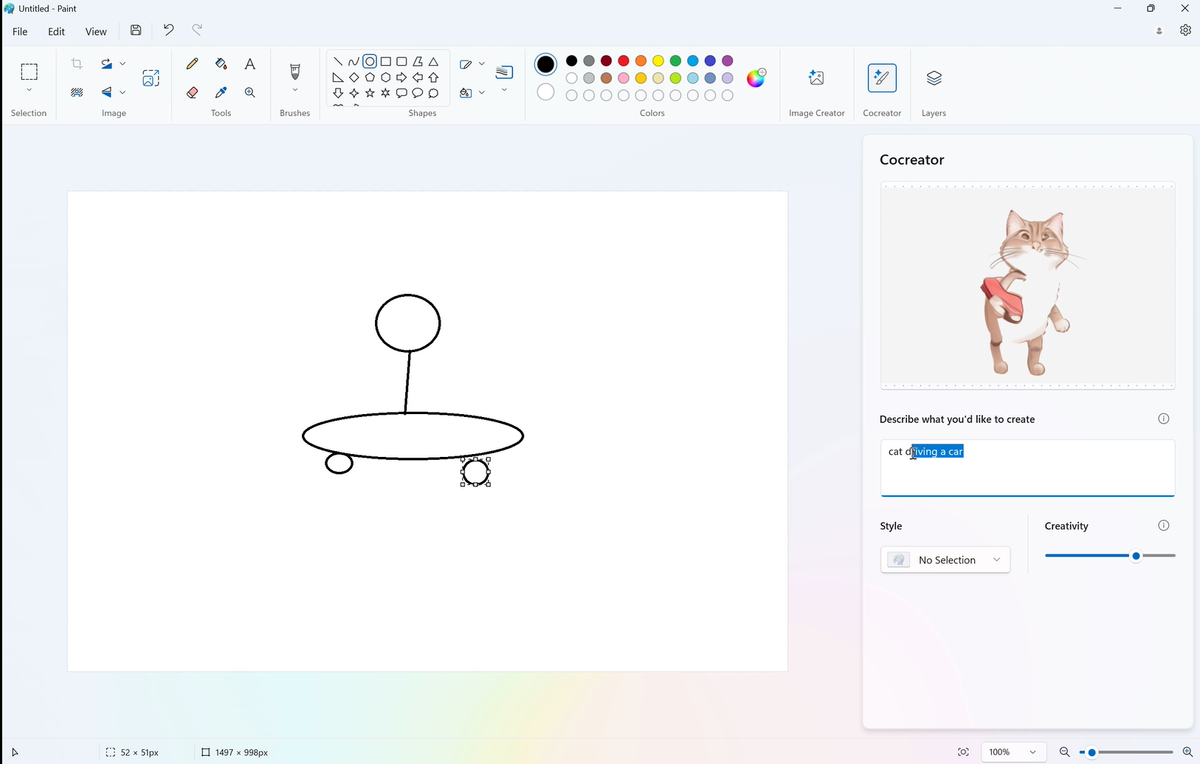Select the Right arrow shape

pos(401,78)
